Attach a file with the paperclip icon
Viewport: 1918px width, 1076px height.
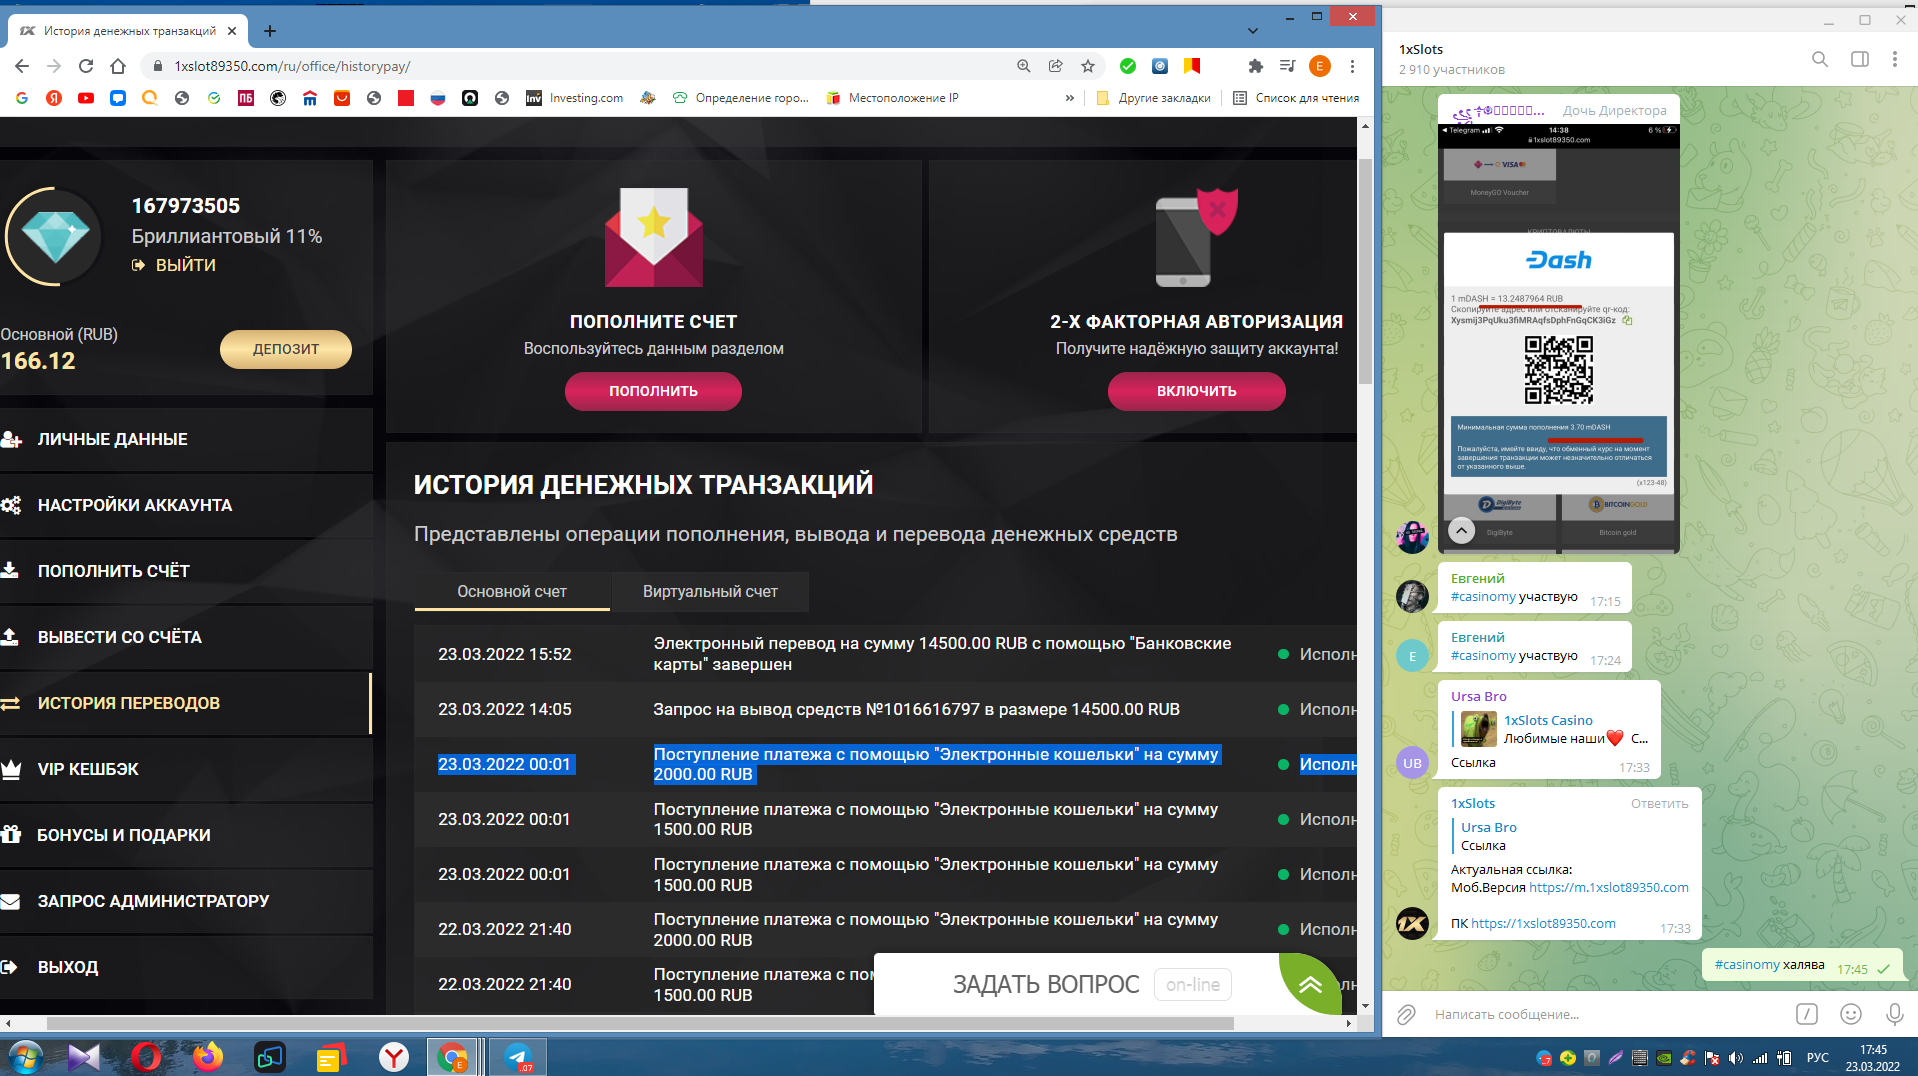click(1407, 1014)
